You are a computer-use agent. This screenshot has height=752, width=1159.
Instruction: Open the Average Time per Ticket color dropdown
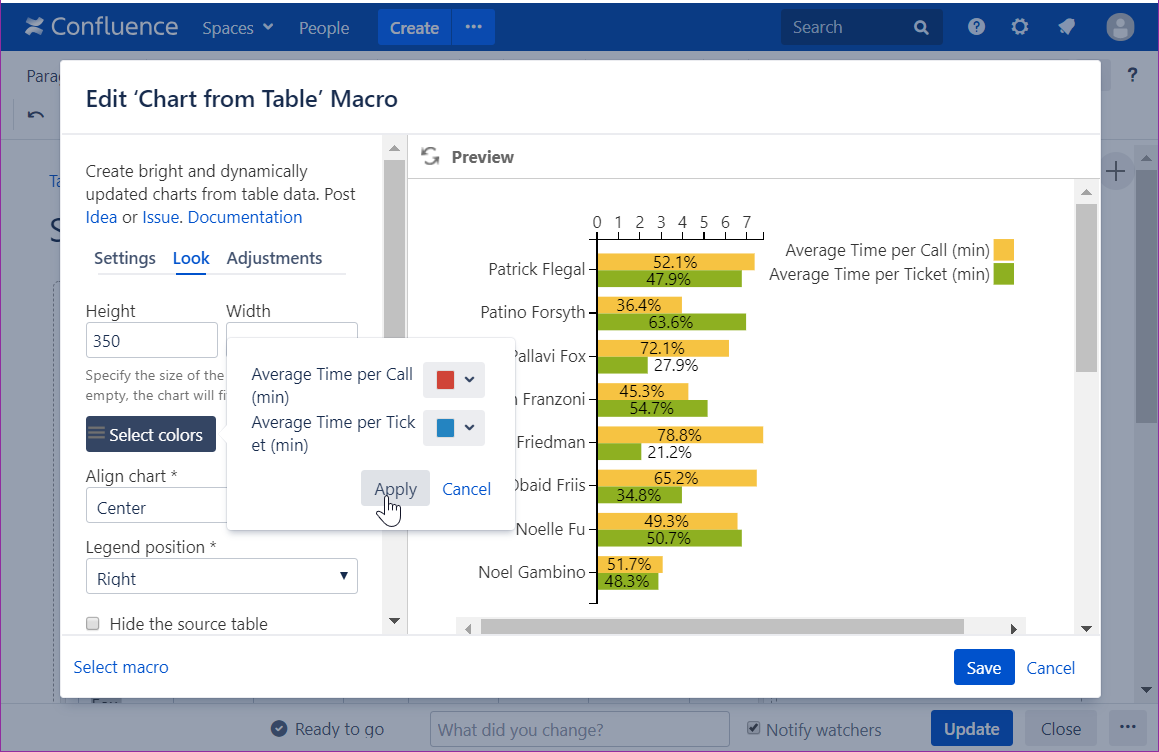(454, 428)
